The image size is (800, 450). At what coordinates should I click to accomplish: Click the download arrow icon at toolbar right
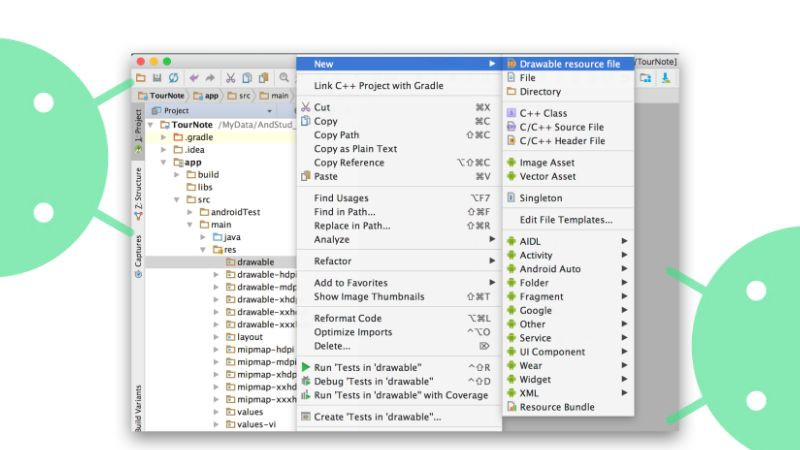[666, 78]
